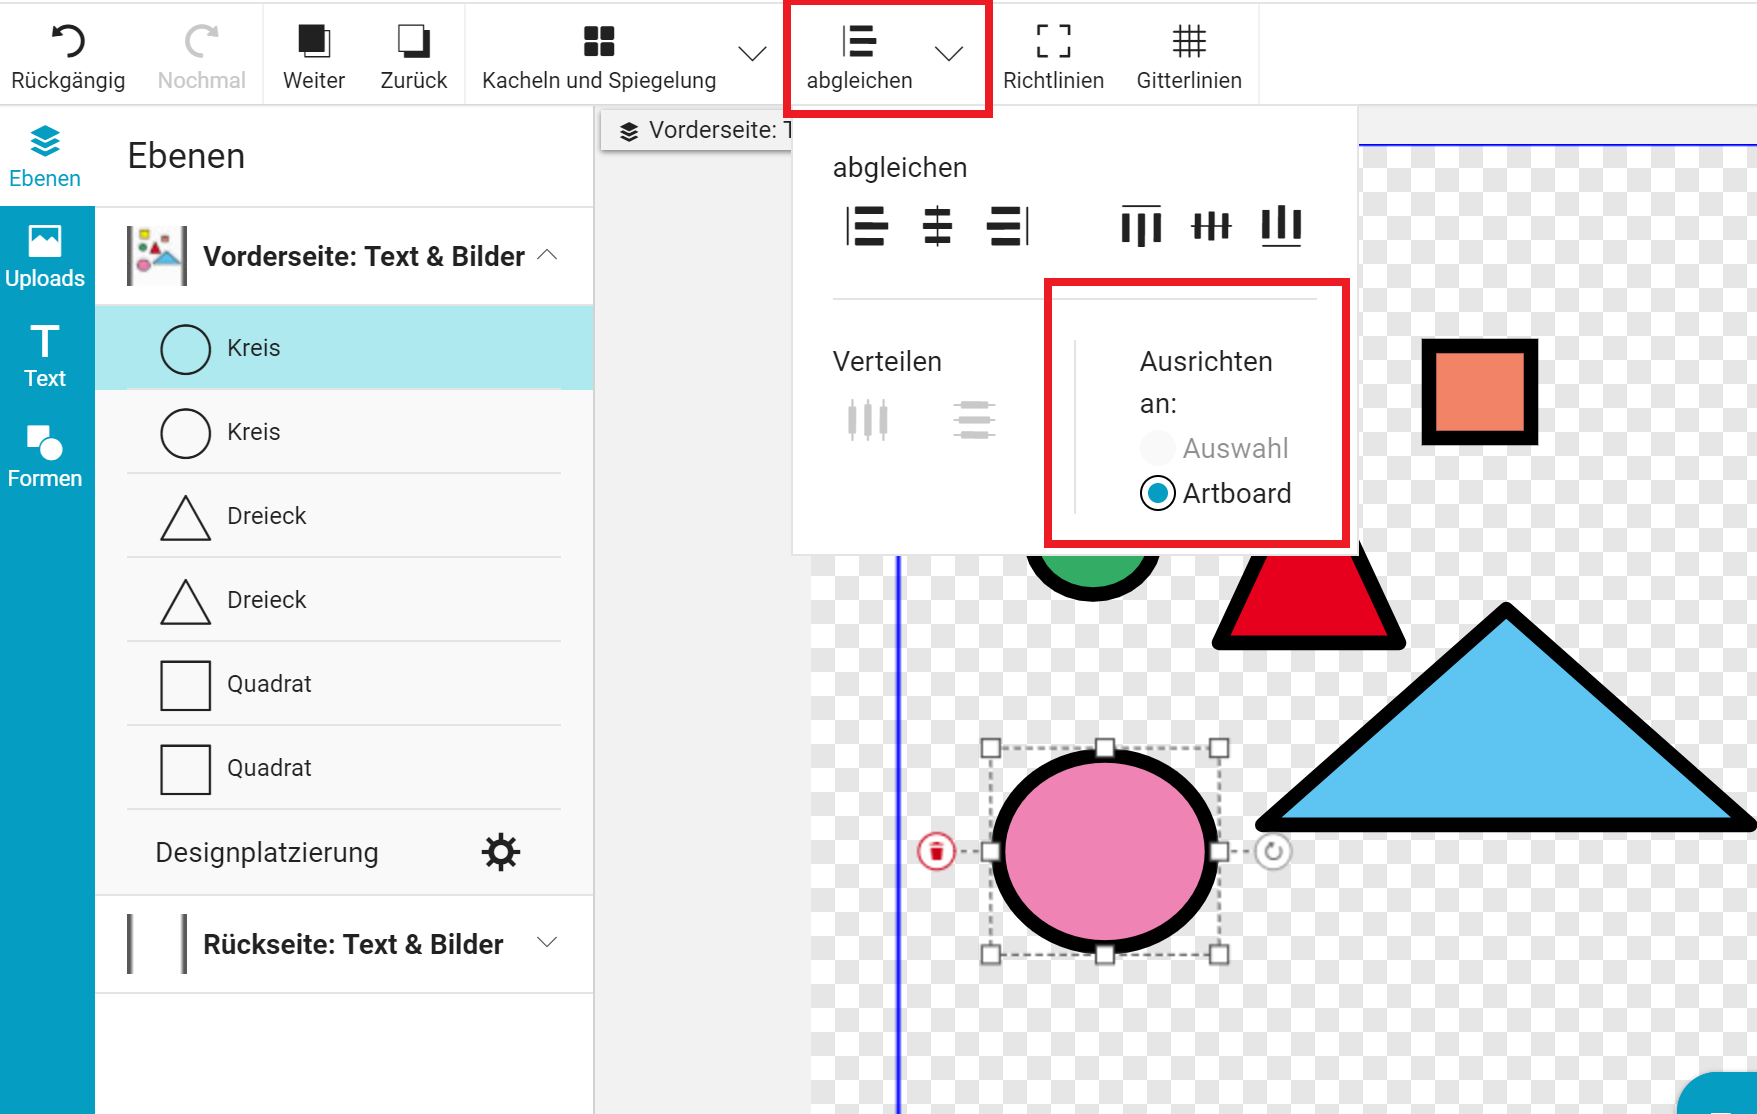
Task: Select the second Dreieck layer
Action: [345, 600]
